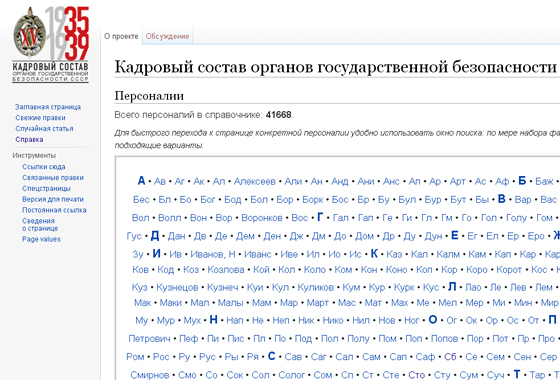Open the visited 'Сб' index link
The height and width of the screenshot is (380, 560).
[x=450, y=357]
